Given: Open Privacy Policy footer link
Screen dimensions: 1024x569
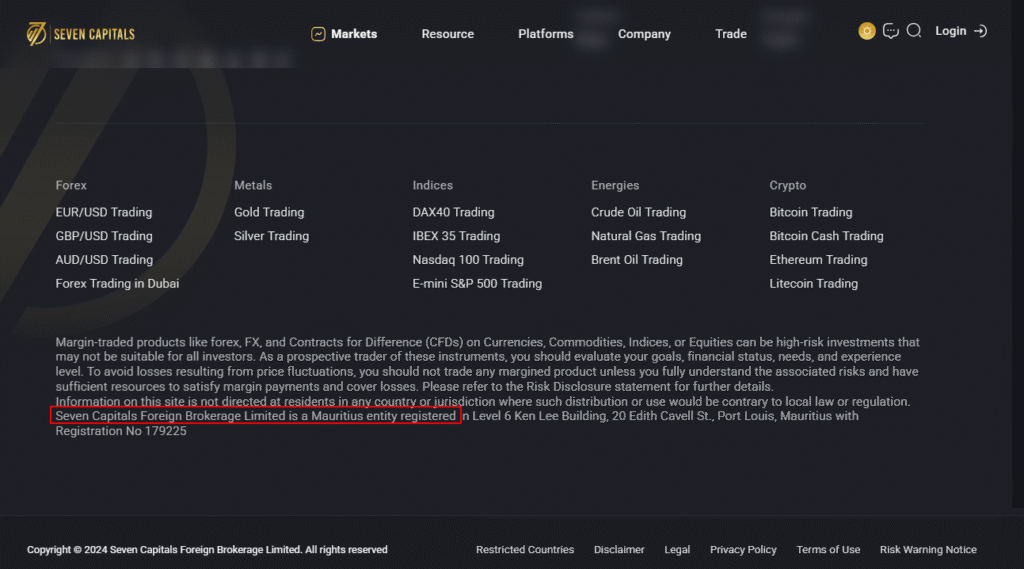Looking at the screenshot, I should (743, 550).
